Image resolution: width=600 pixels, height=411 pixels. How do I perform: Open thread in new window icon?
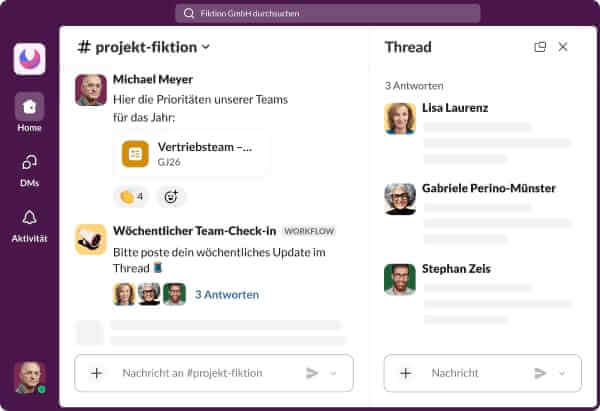point(540,47)
